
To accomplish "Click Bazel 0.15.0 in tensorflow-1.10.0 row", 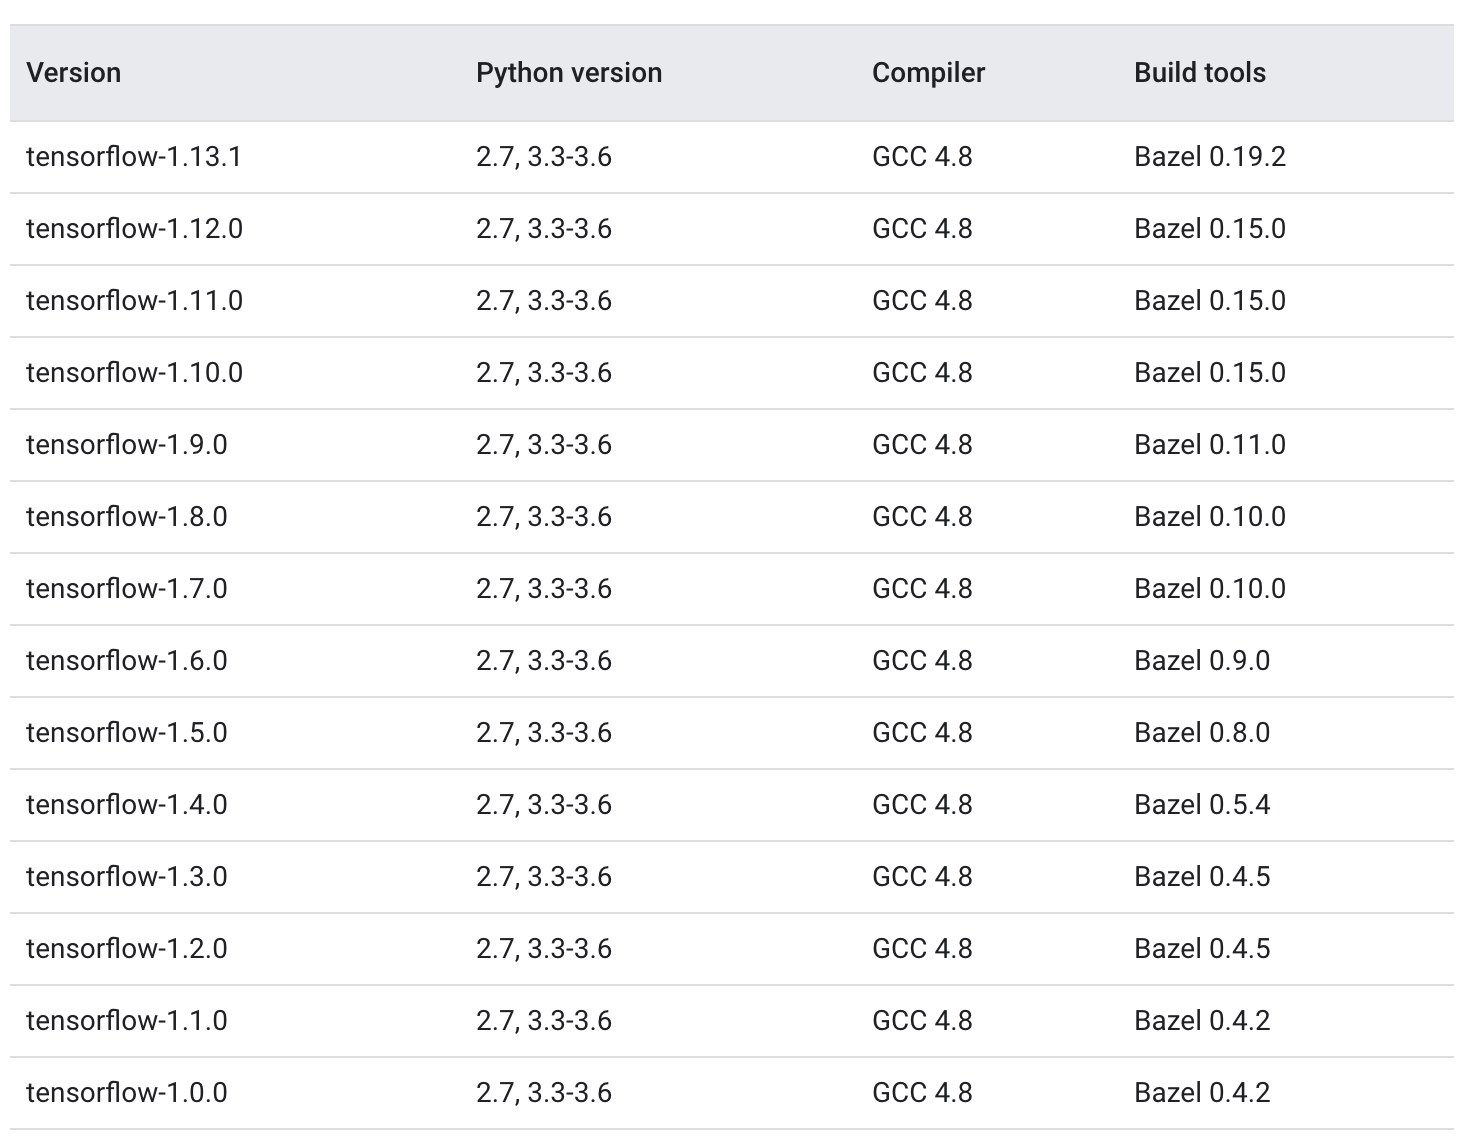I will click(1210, 373).
